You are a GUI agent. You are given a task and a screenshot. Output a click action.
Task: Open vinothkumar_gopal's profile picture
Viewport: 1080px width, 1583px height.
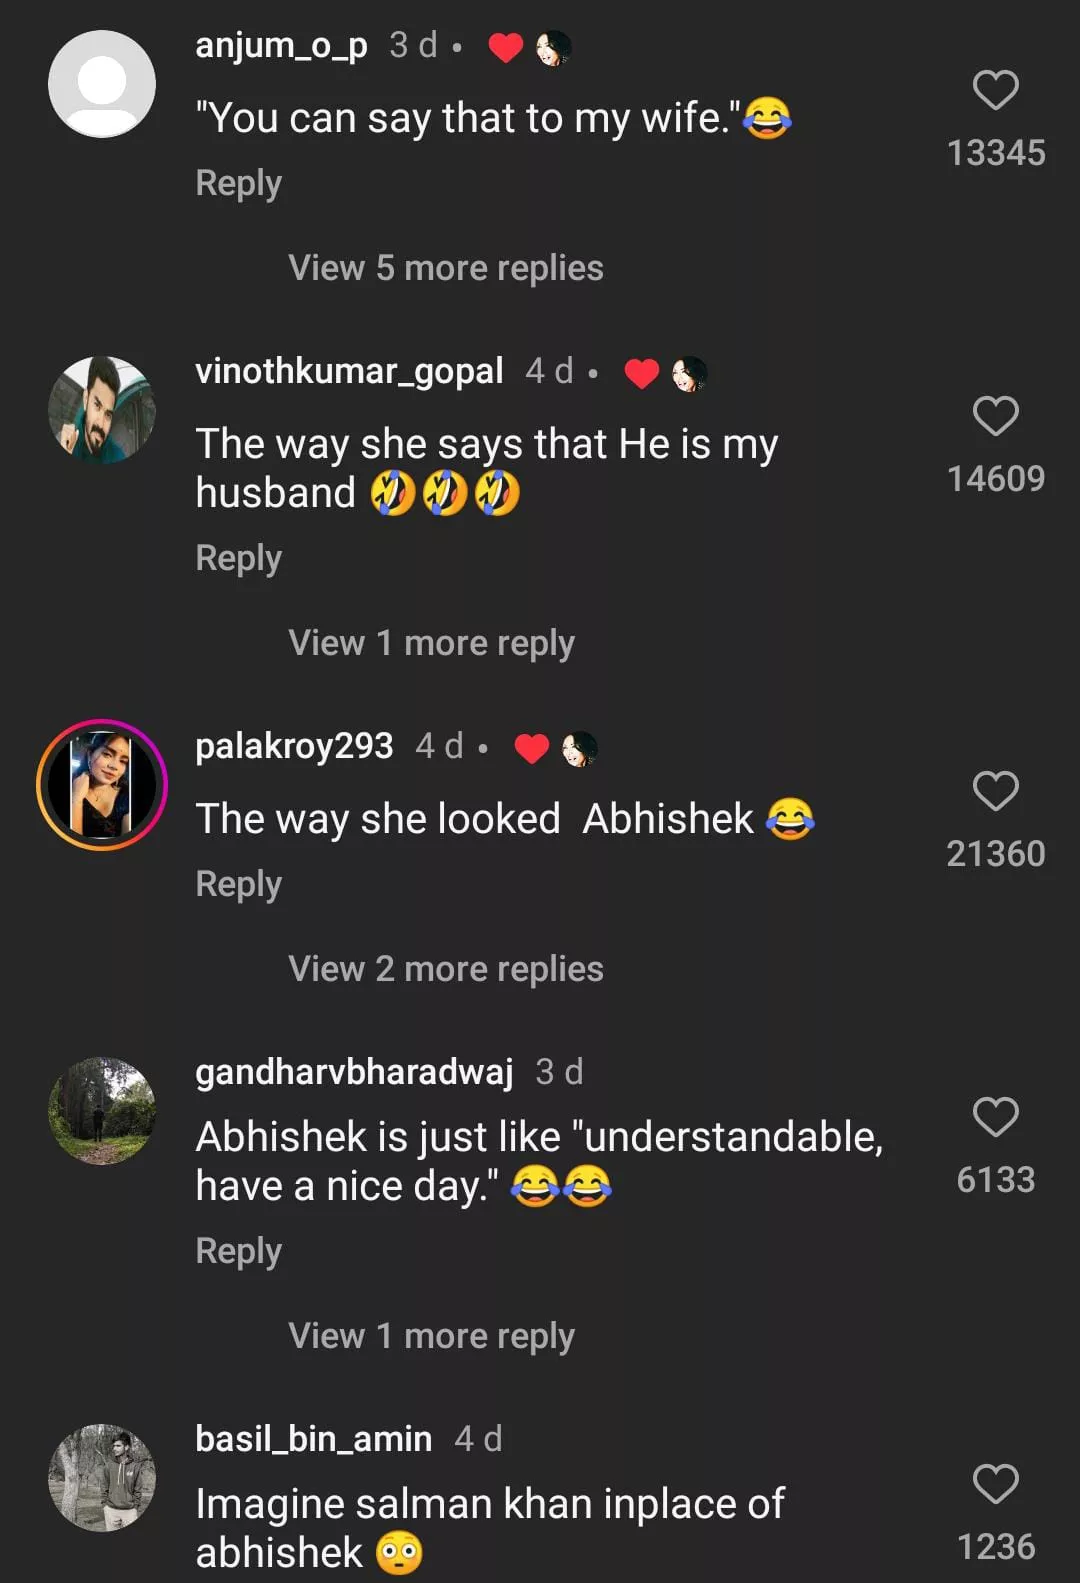tap(102, 410)
